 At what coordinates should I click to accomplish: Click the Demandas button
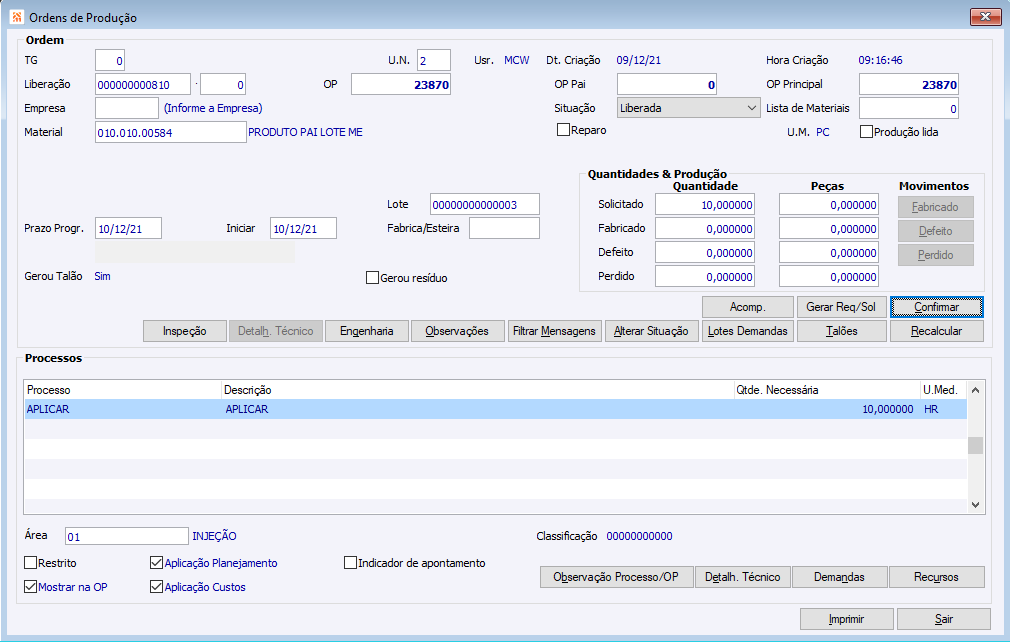point(839,577)
